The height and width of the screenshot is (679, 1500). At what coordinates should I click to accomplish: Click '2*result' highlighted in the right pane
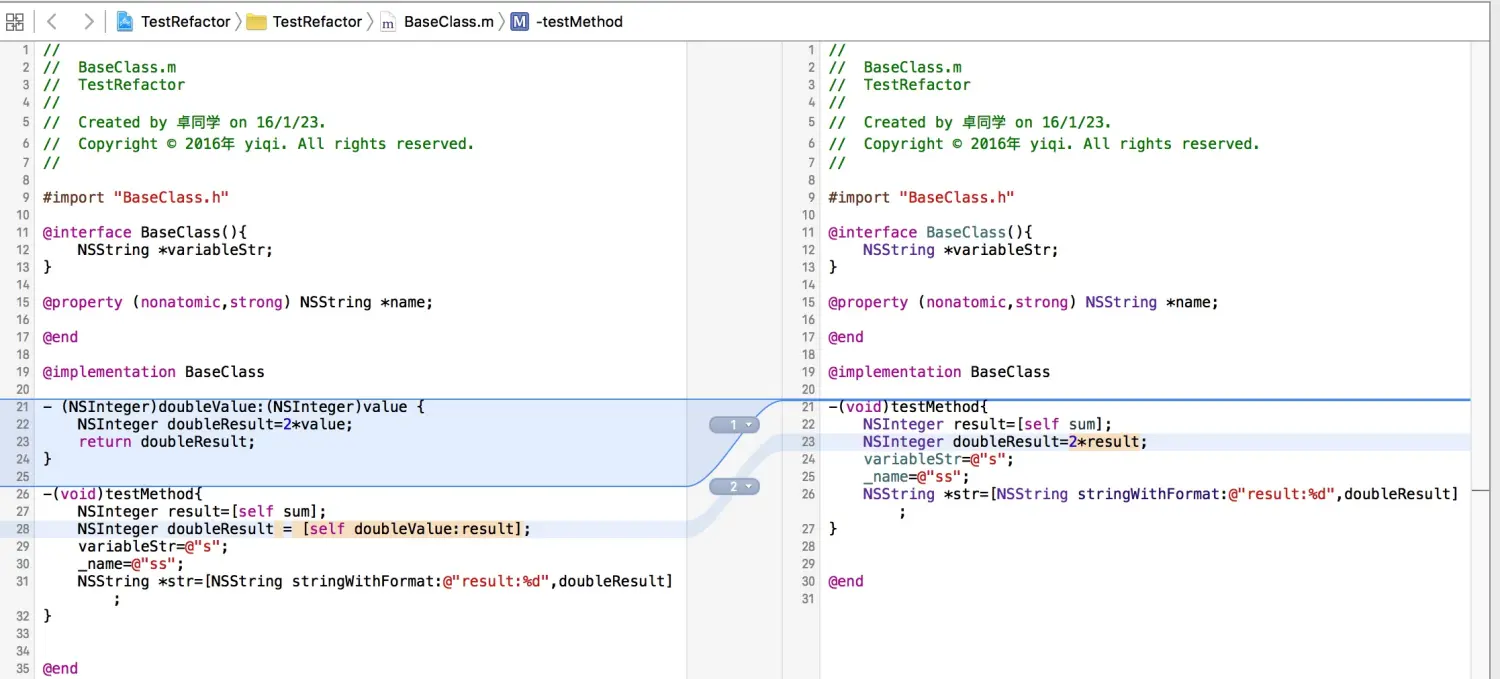(1104, 441)
